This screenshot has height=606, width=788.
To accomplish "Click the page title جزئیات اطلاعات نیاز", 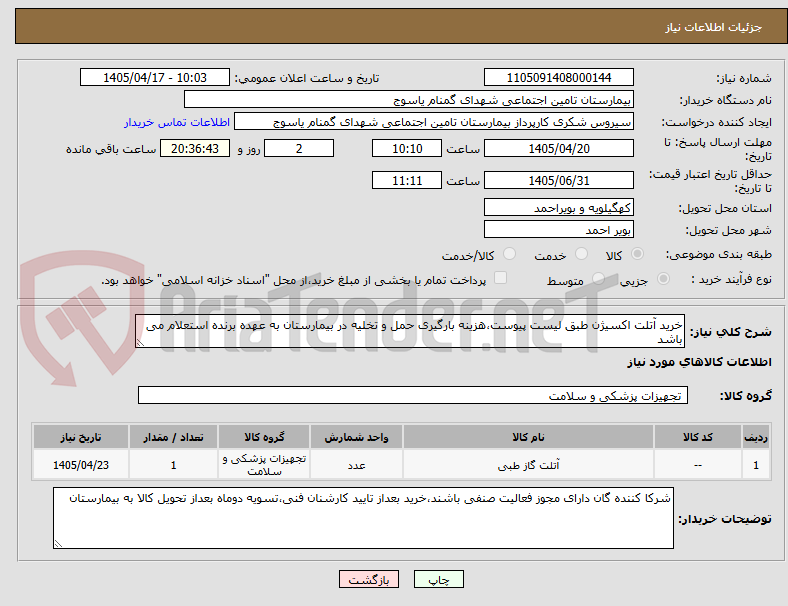I will [713, 27].
